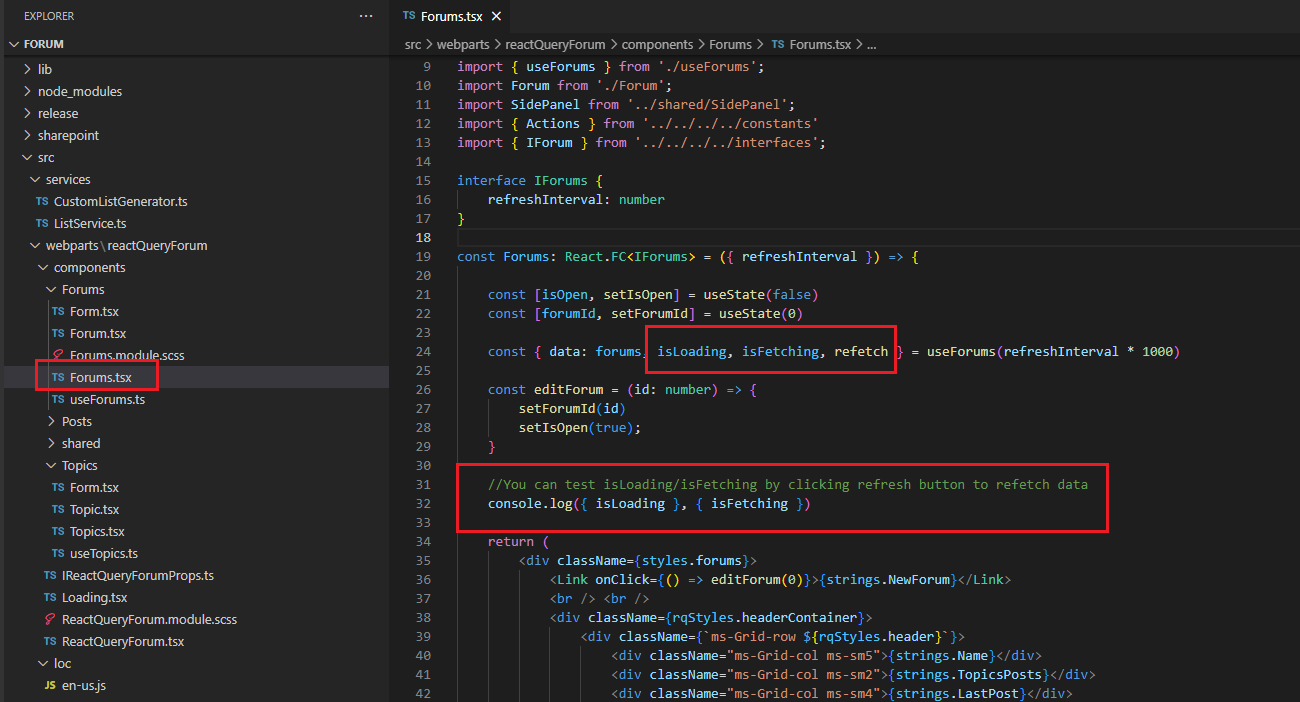The image size is (1300, 702).
Task: Collapse the FORUM root section
Action: (x=14, y=44)
